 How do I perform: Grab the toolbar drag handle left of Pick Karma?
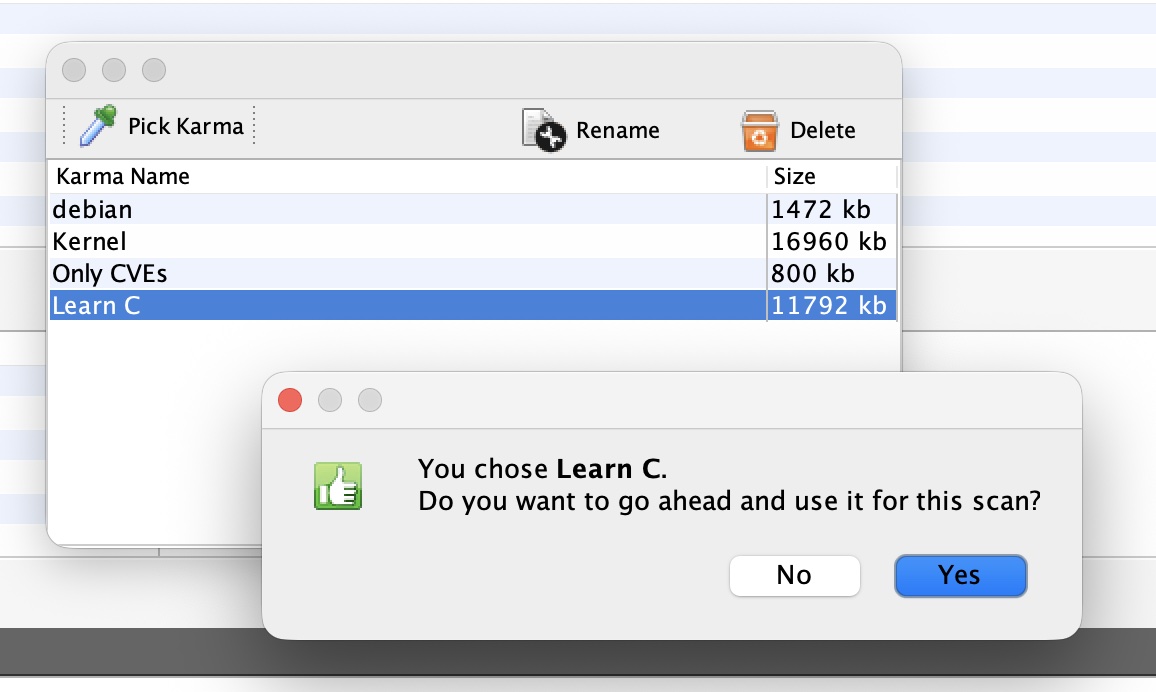tap(65, 126)
